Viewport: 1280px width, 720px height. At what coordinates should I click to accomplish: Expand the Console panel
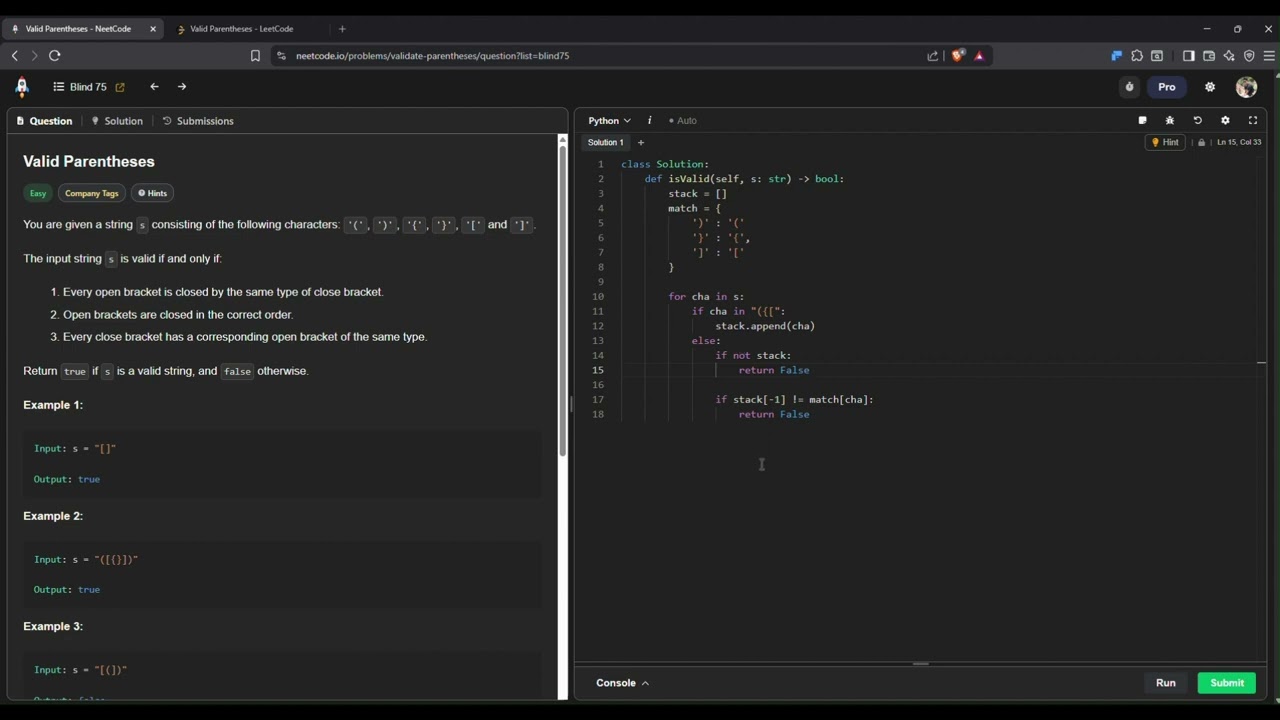coord(622,683)
